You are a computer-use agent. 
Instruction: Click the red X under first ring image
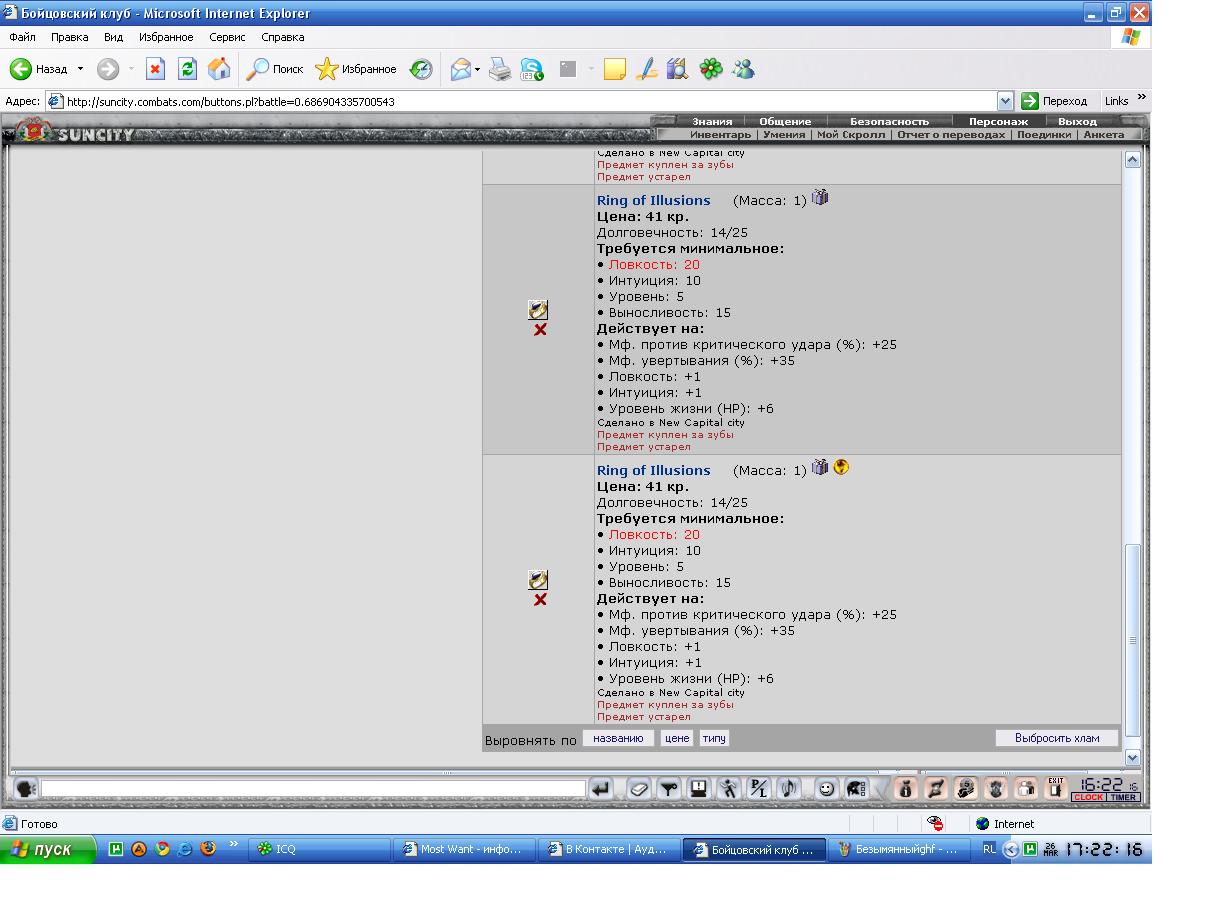540,330
